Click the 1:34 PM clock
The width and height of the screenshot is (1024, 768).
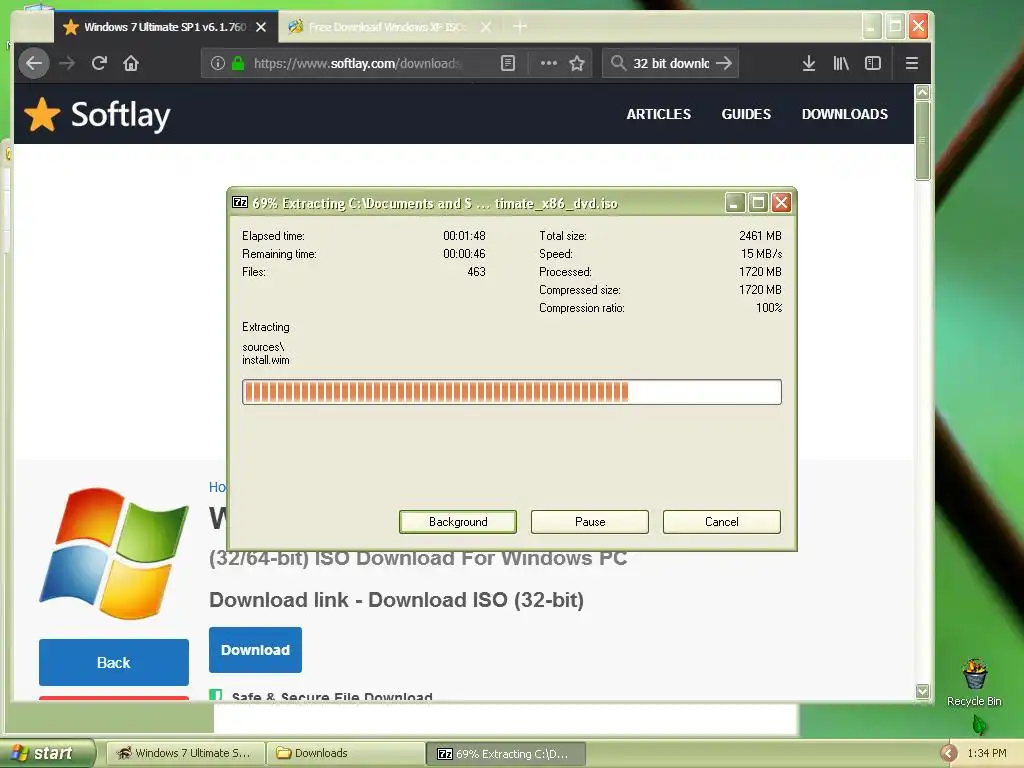[987, 754]
